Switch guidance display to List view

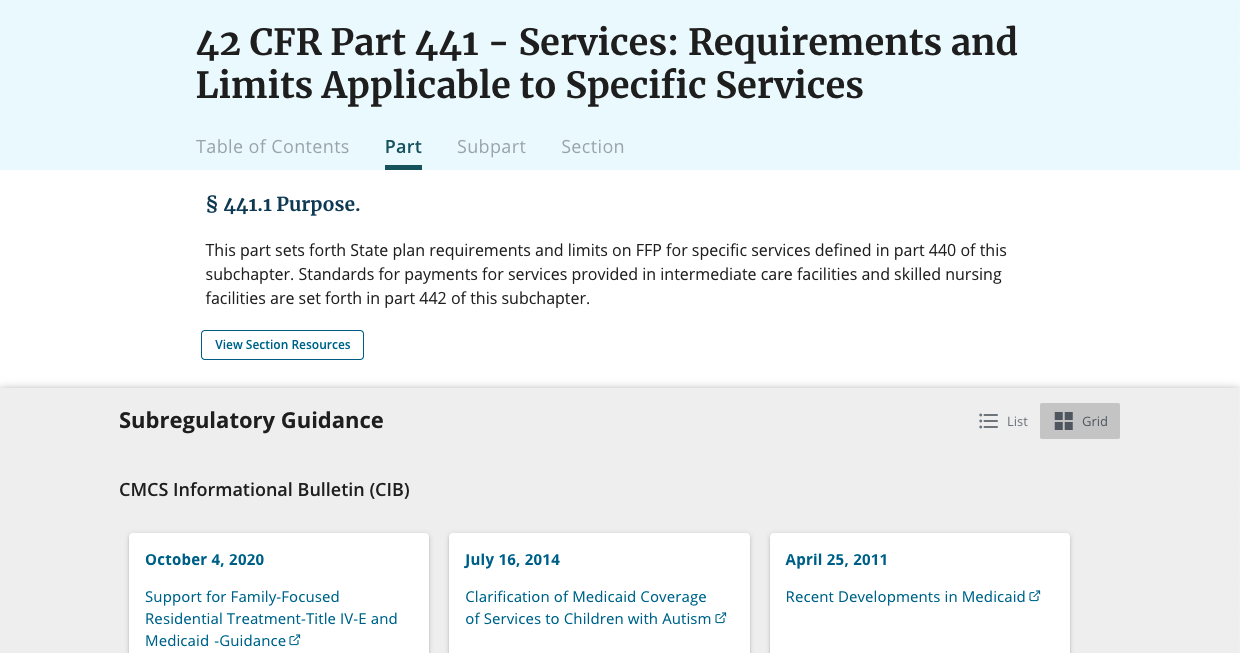click(1003, 421)
